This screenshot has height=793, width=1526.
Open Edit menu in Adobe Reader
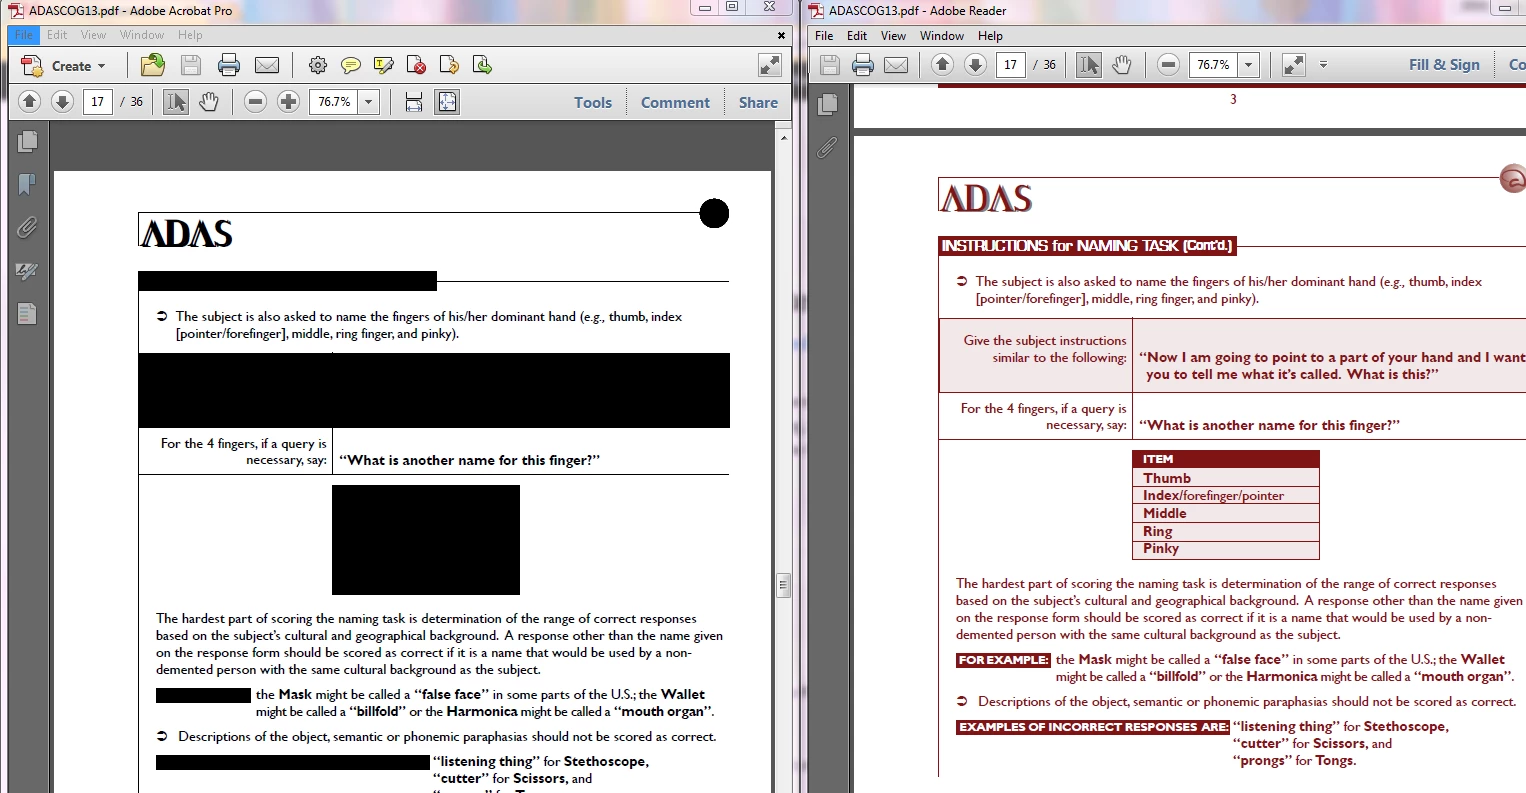click(x=857, y=36)
